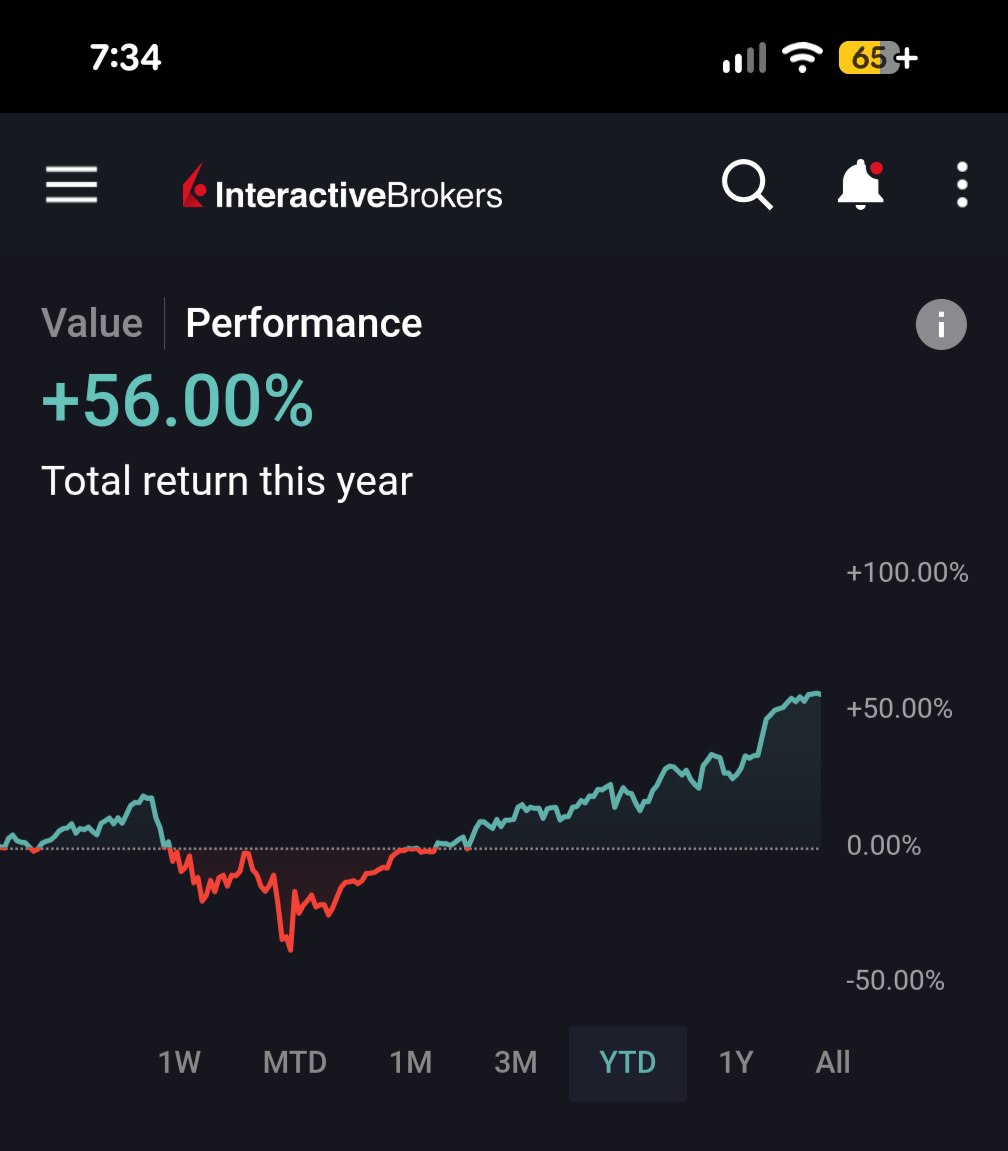Image resolution: width=1008 pixels, height=1151 pixels.
Task: Select the Performance view
Action: point(304,323)
